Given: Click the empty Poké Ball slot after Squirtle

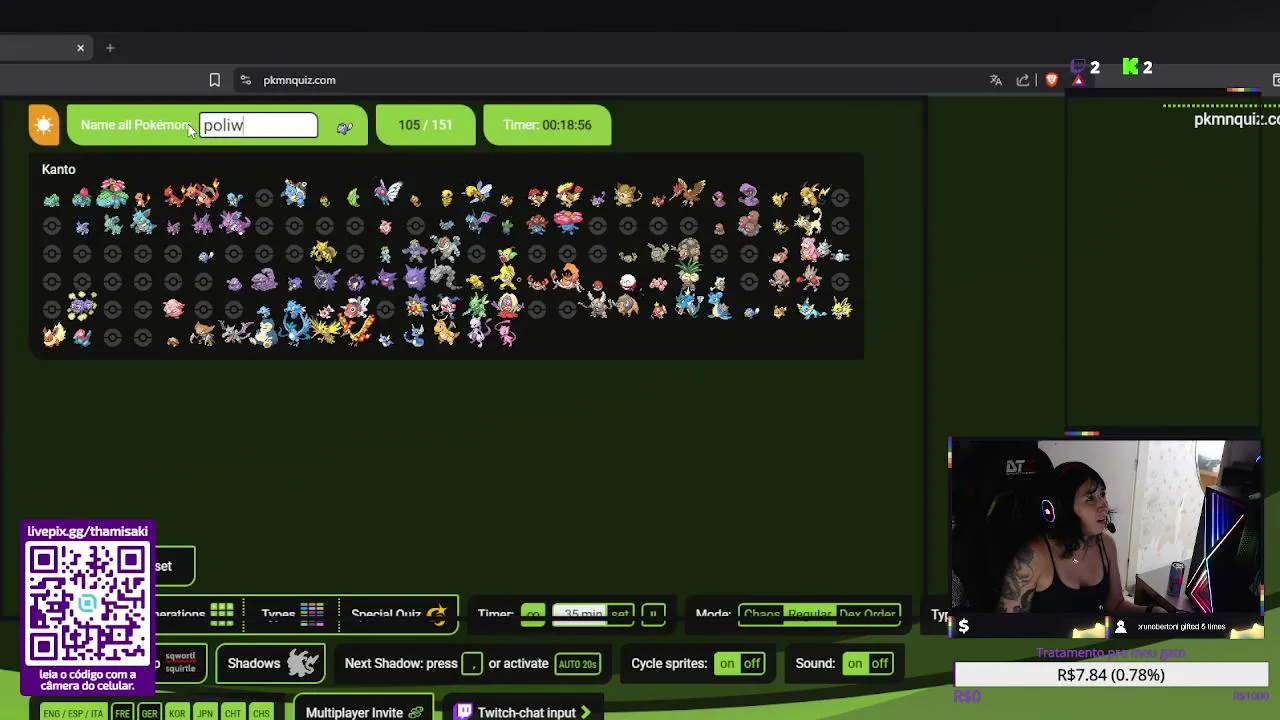Looking at the screenshot, I should [264, 199].
